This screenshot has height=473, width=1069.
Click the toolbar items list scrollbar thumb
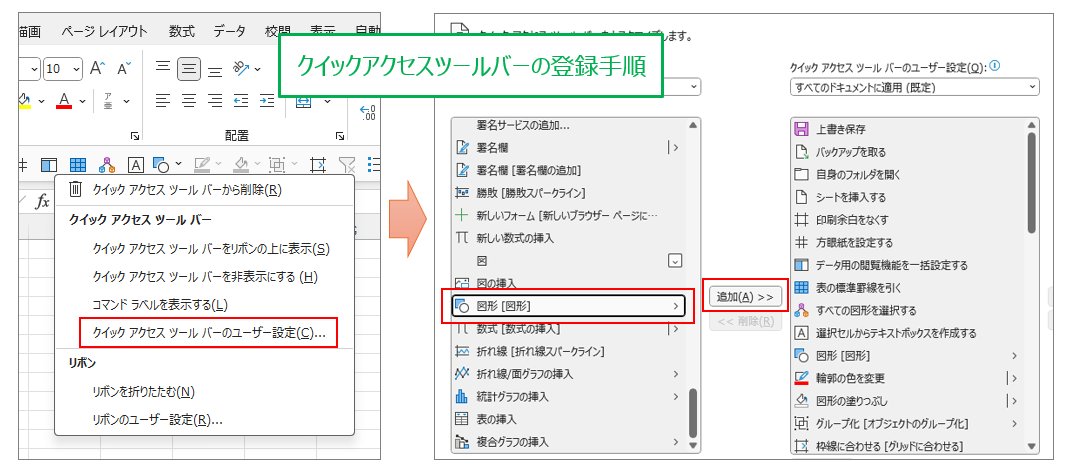[1032, 184]
